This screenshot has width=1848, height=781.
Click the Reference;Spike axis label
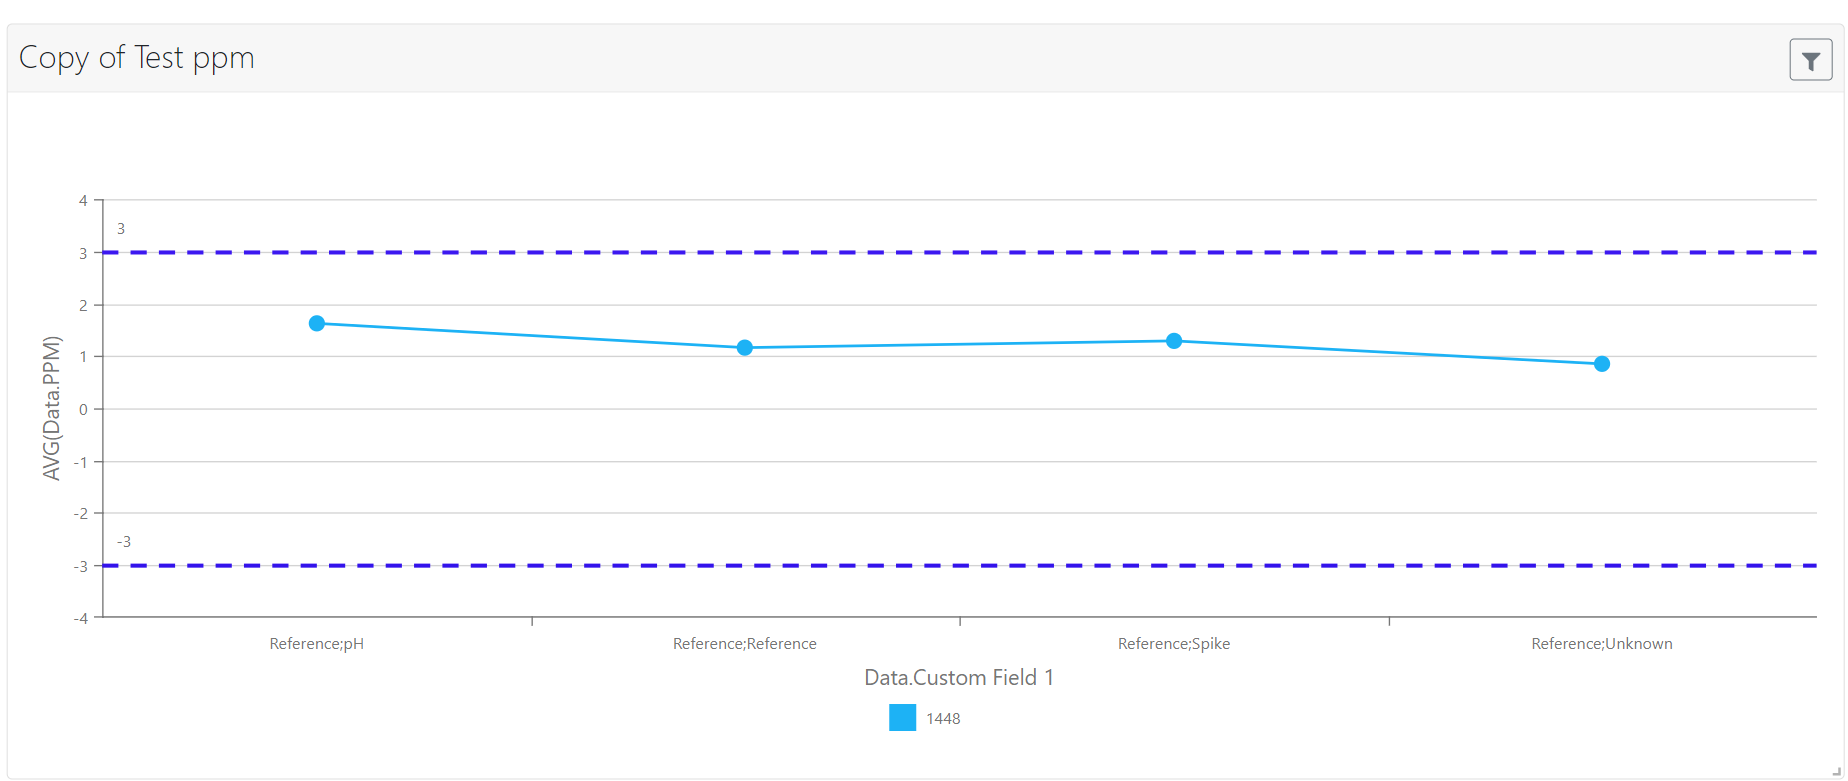1174,644
